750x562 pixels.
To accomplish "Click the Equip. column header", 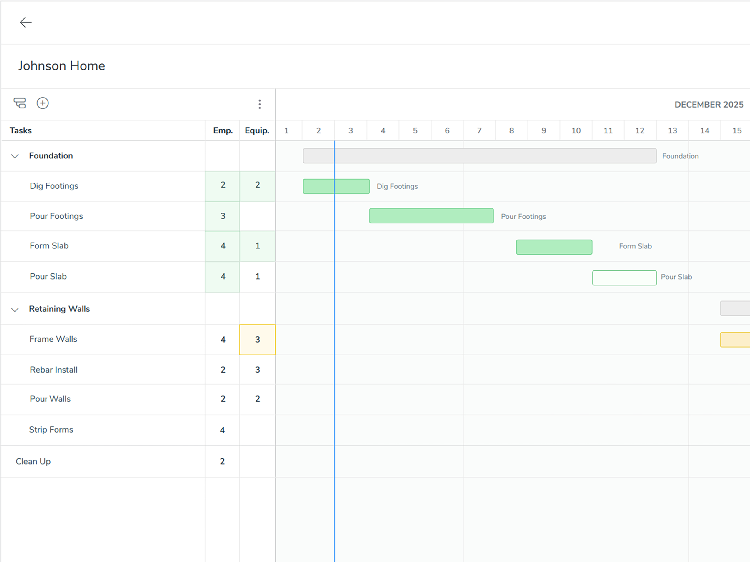I will 257,130.
